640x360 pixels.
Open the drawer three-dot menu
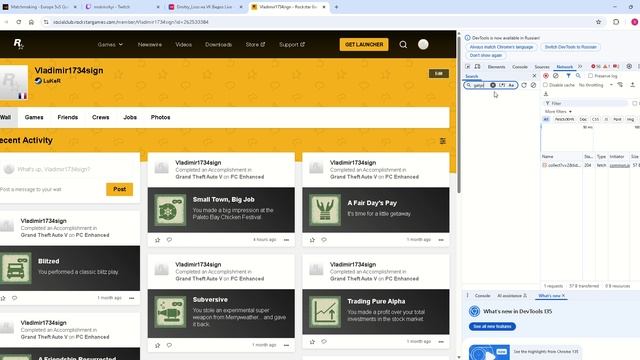pos(468,296)
